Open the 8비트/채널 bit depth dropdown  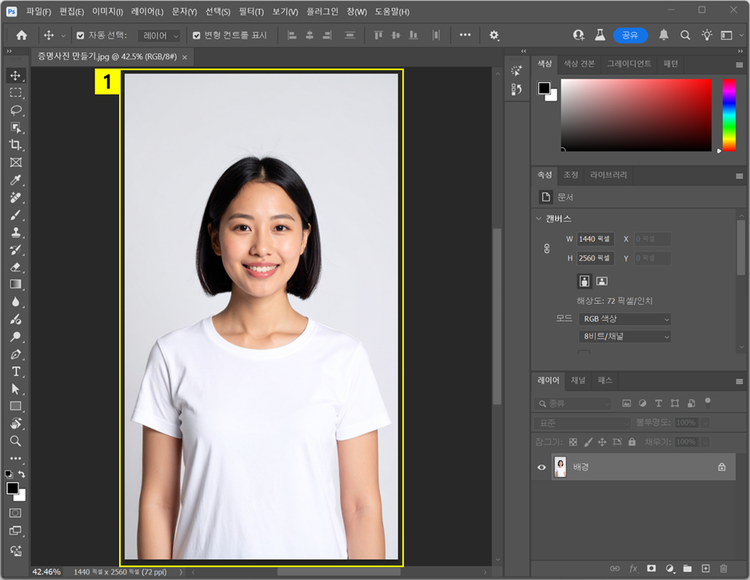tap(625, 337)
